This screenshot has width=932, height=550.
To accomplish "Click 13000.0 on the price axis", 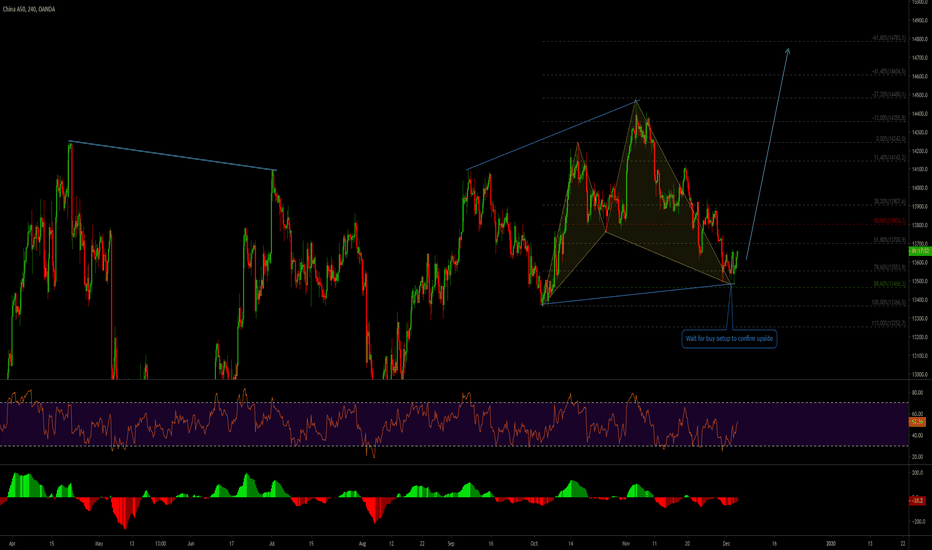I will click(x=919, y=375).
